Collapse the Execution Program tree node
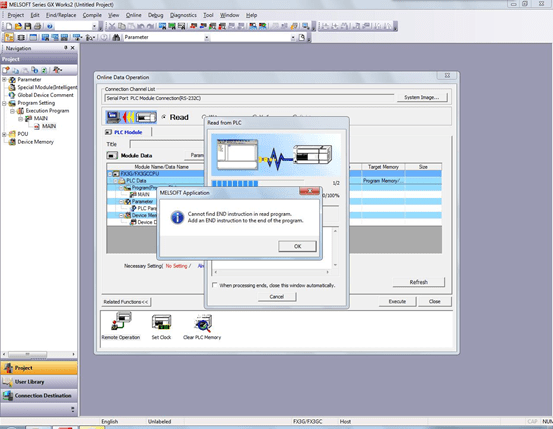 (x=12, y=111)
